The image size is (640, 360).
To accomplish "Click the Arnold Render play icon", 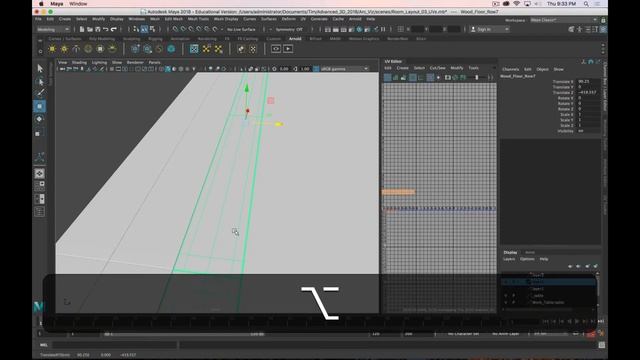I will [x=288, y=49].
